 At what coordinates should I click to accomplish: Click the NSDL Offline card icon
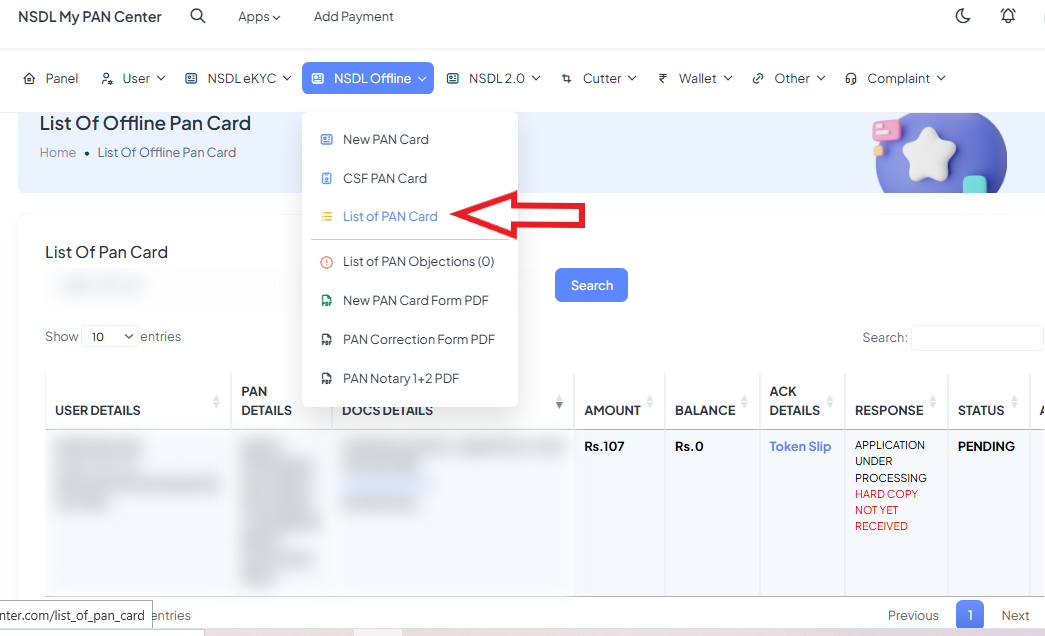point(318,79)
